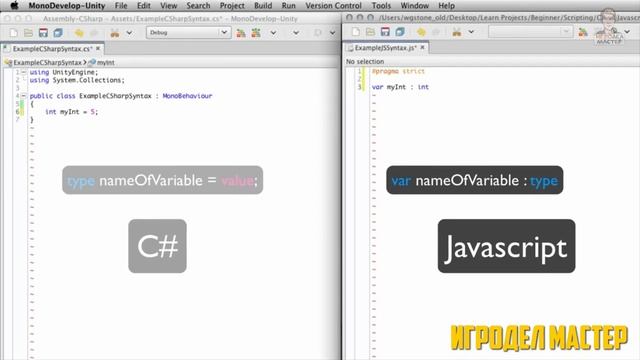Click New File icon in right JS window

point(356,32)
